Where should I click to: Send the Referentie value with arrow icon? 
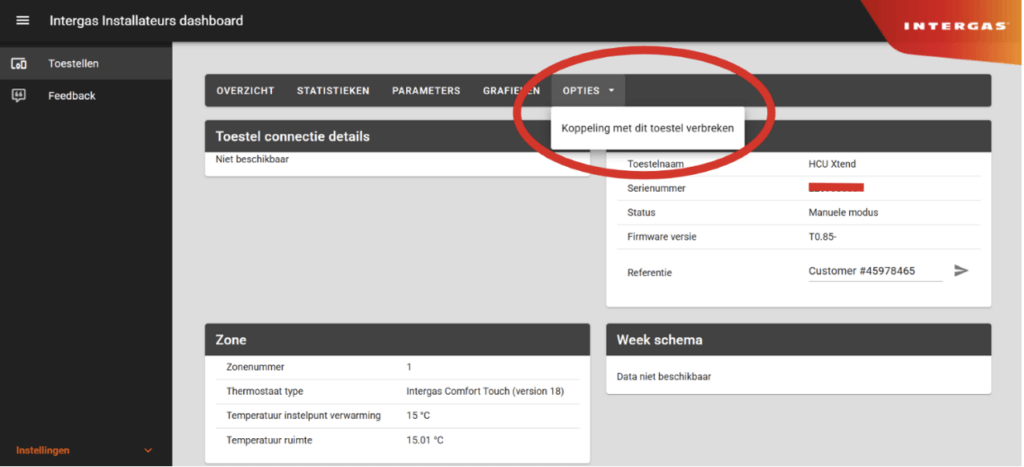pyautogui.click(x=961, y=270)
